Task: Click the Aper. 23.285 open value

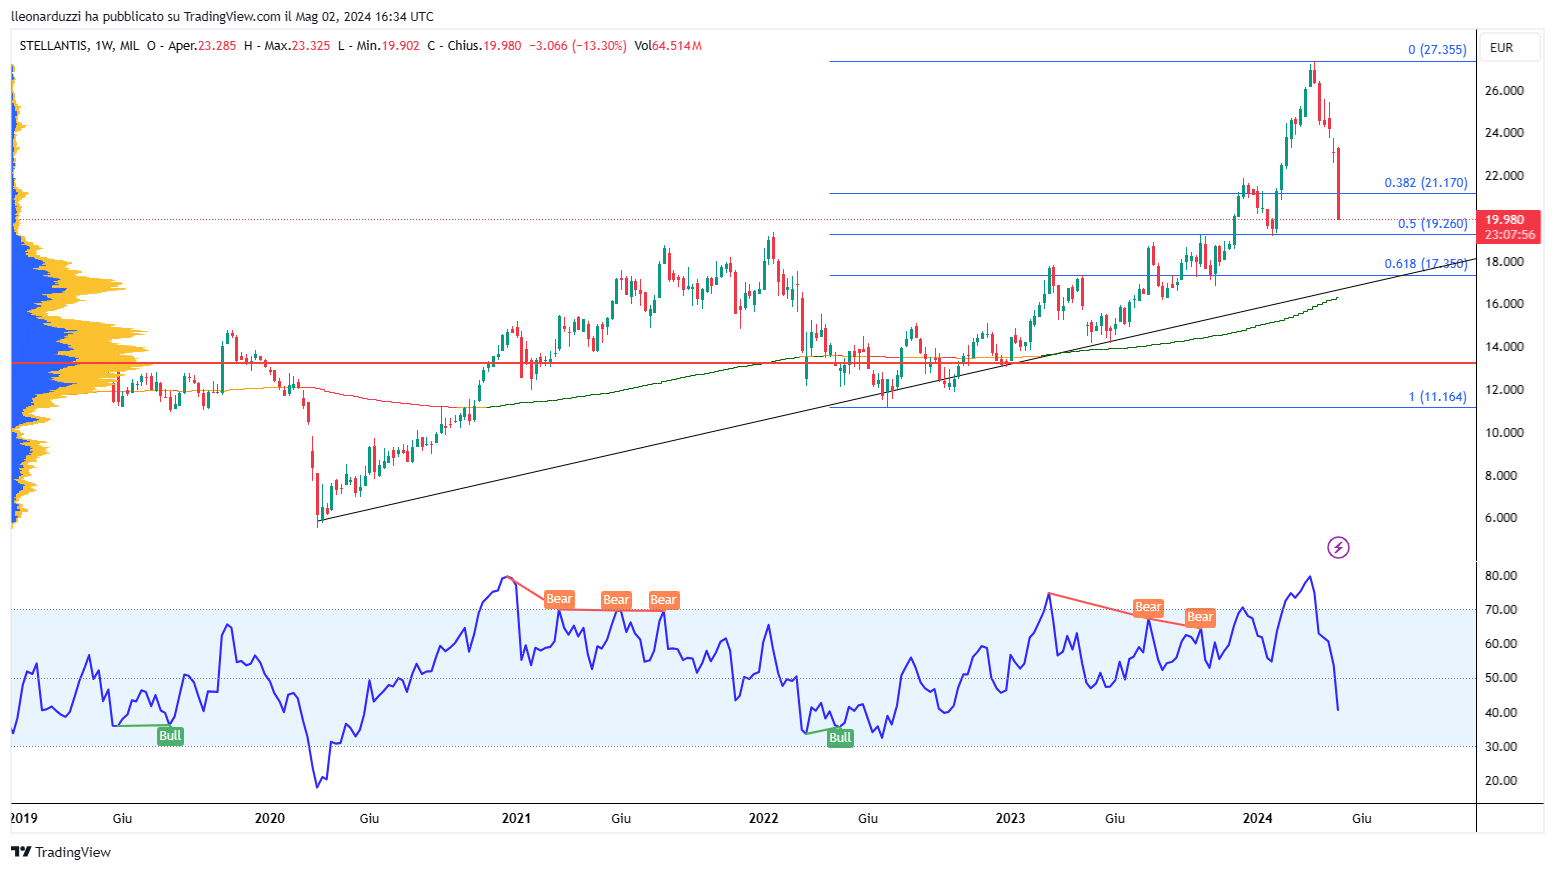Action: coord(202,46)
